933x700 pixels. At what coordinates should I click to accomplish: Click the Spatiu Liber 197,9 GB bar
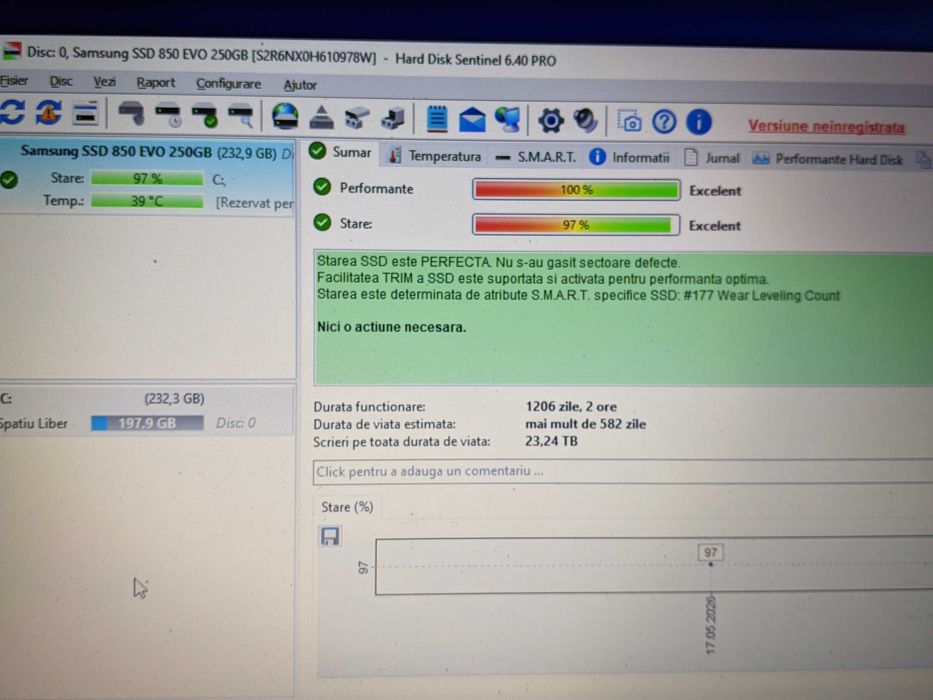coord(147,423)
